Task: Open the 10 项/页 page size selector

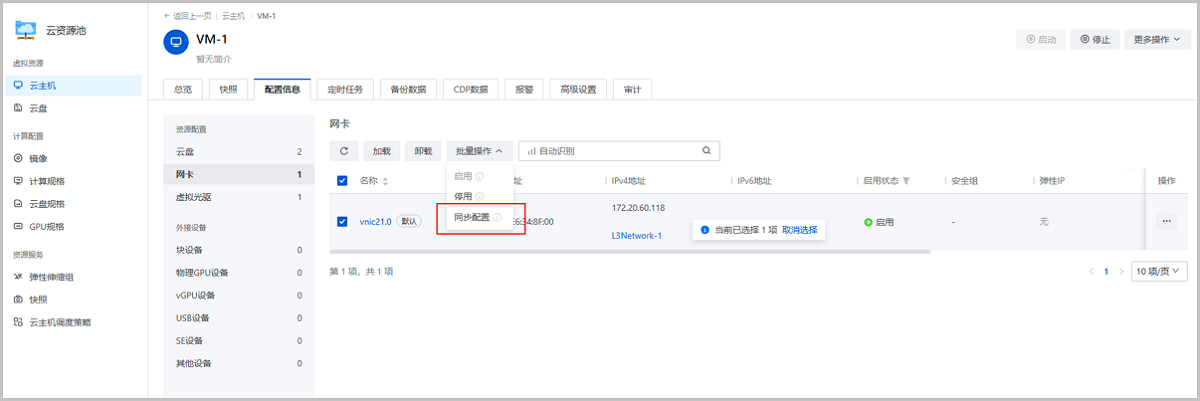Action: [1160, 271]
